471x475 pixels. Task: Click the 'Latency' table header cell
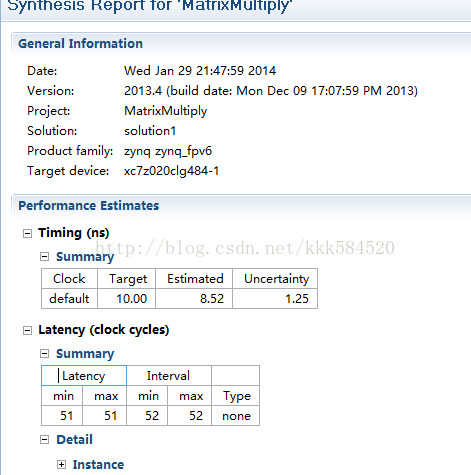84,376
